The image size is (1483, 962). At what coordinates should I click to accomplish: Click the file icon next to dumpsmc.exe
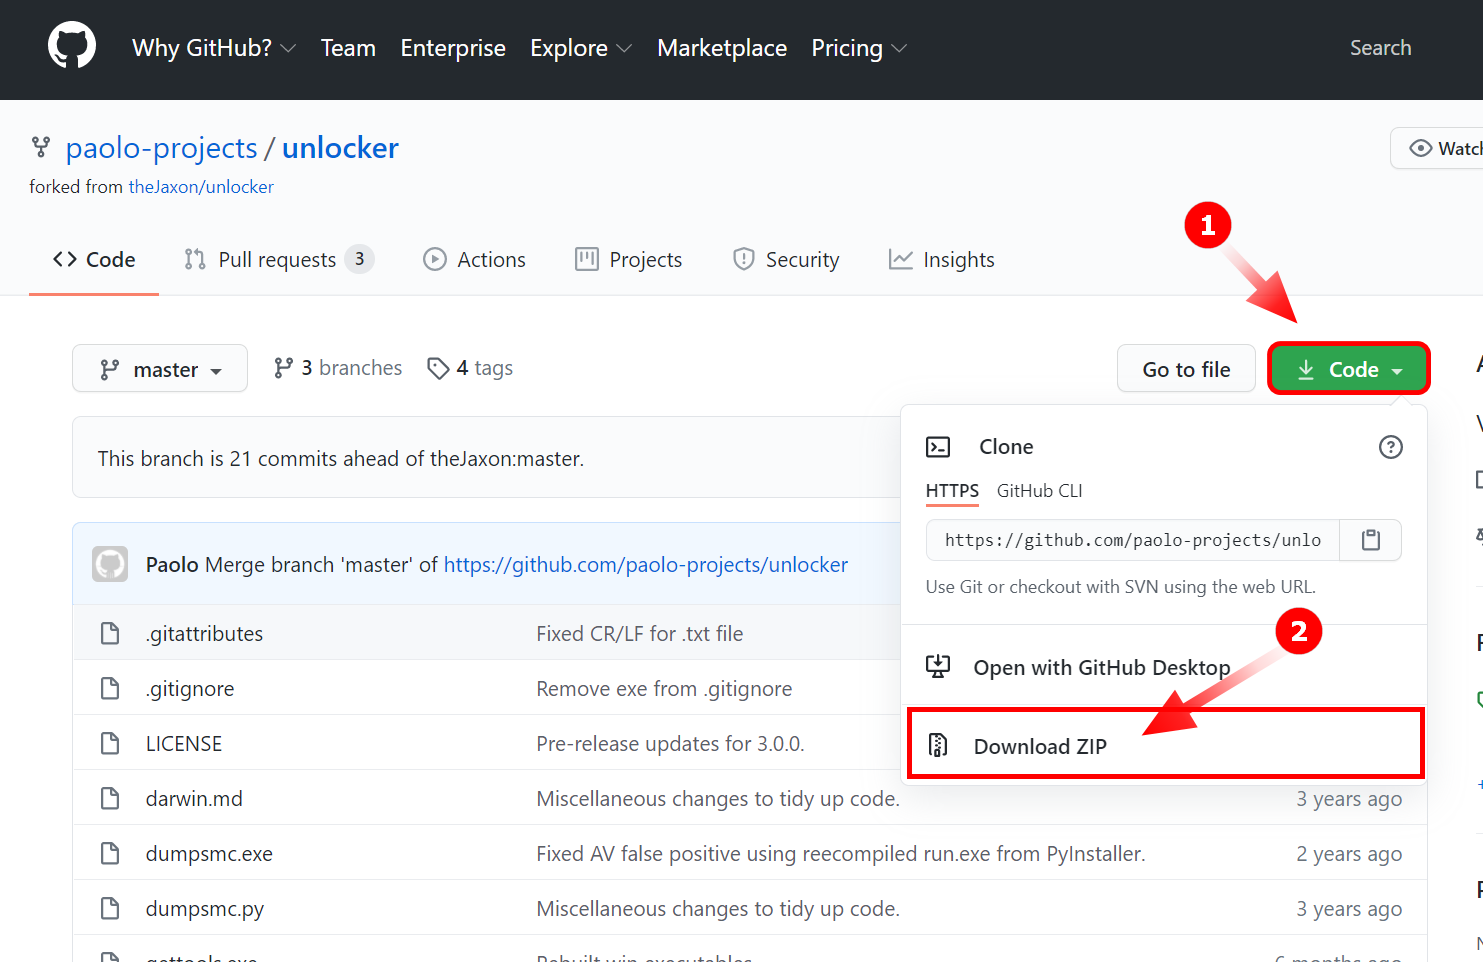[x=110, y=853]
